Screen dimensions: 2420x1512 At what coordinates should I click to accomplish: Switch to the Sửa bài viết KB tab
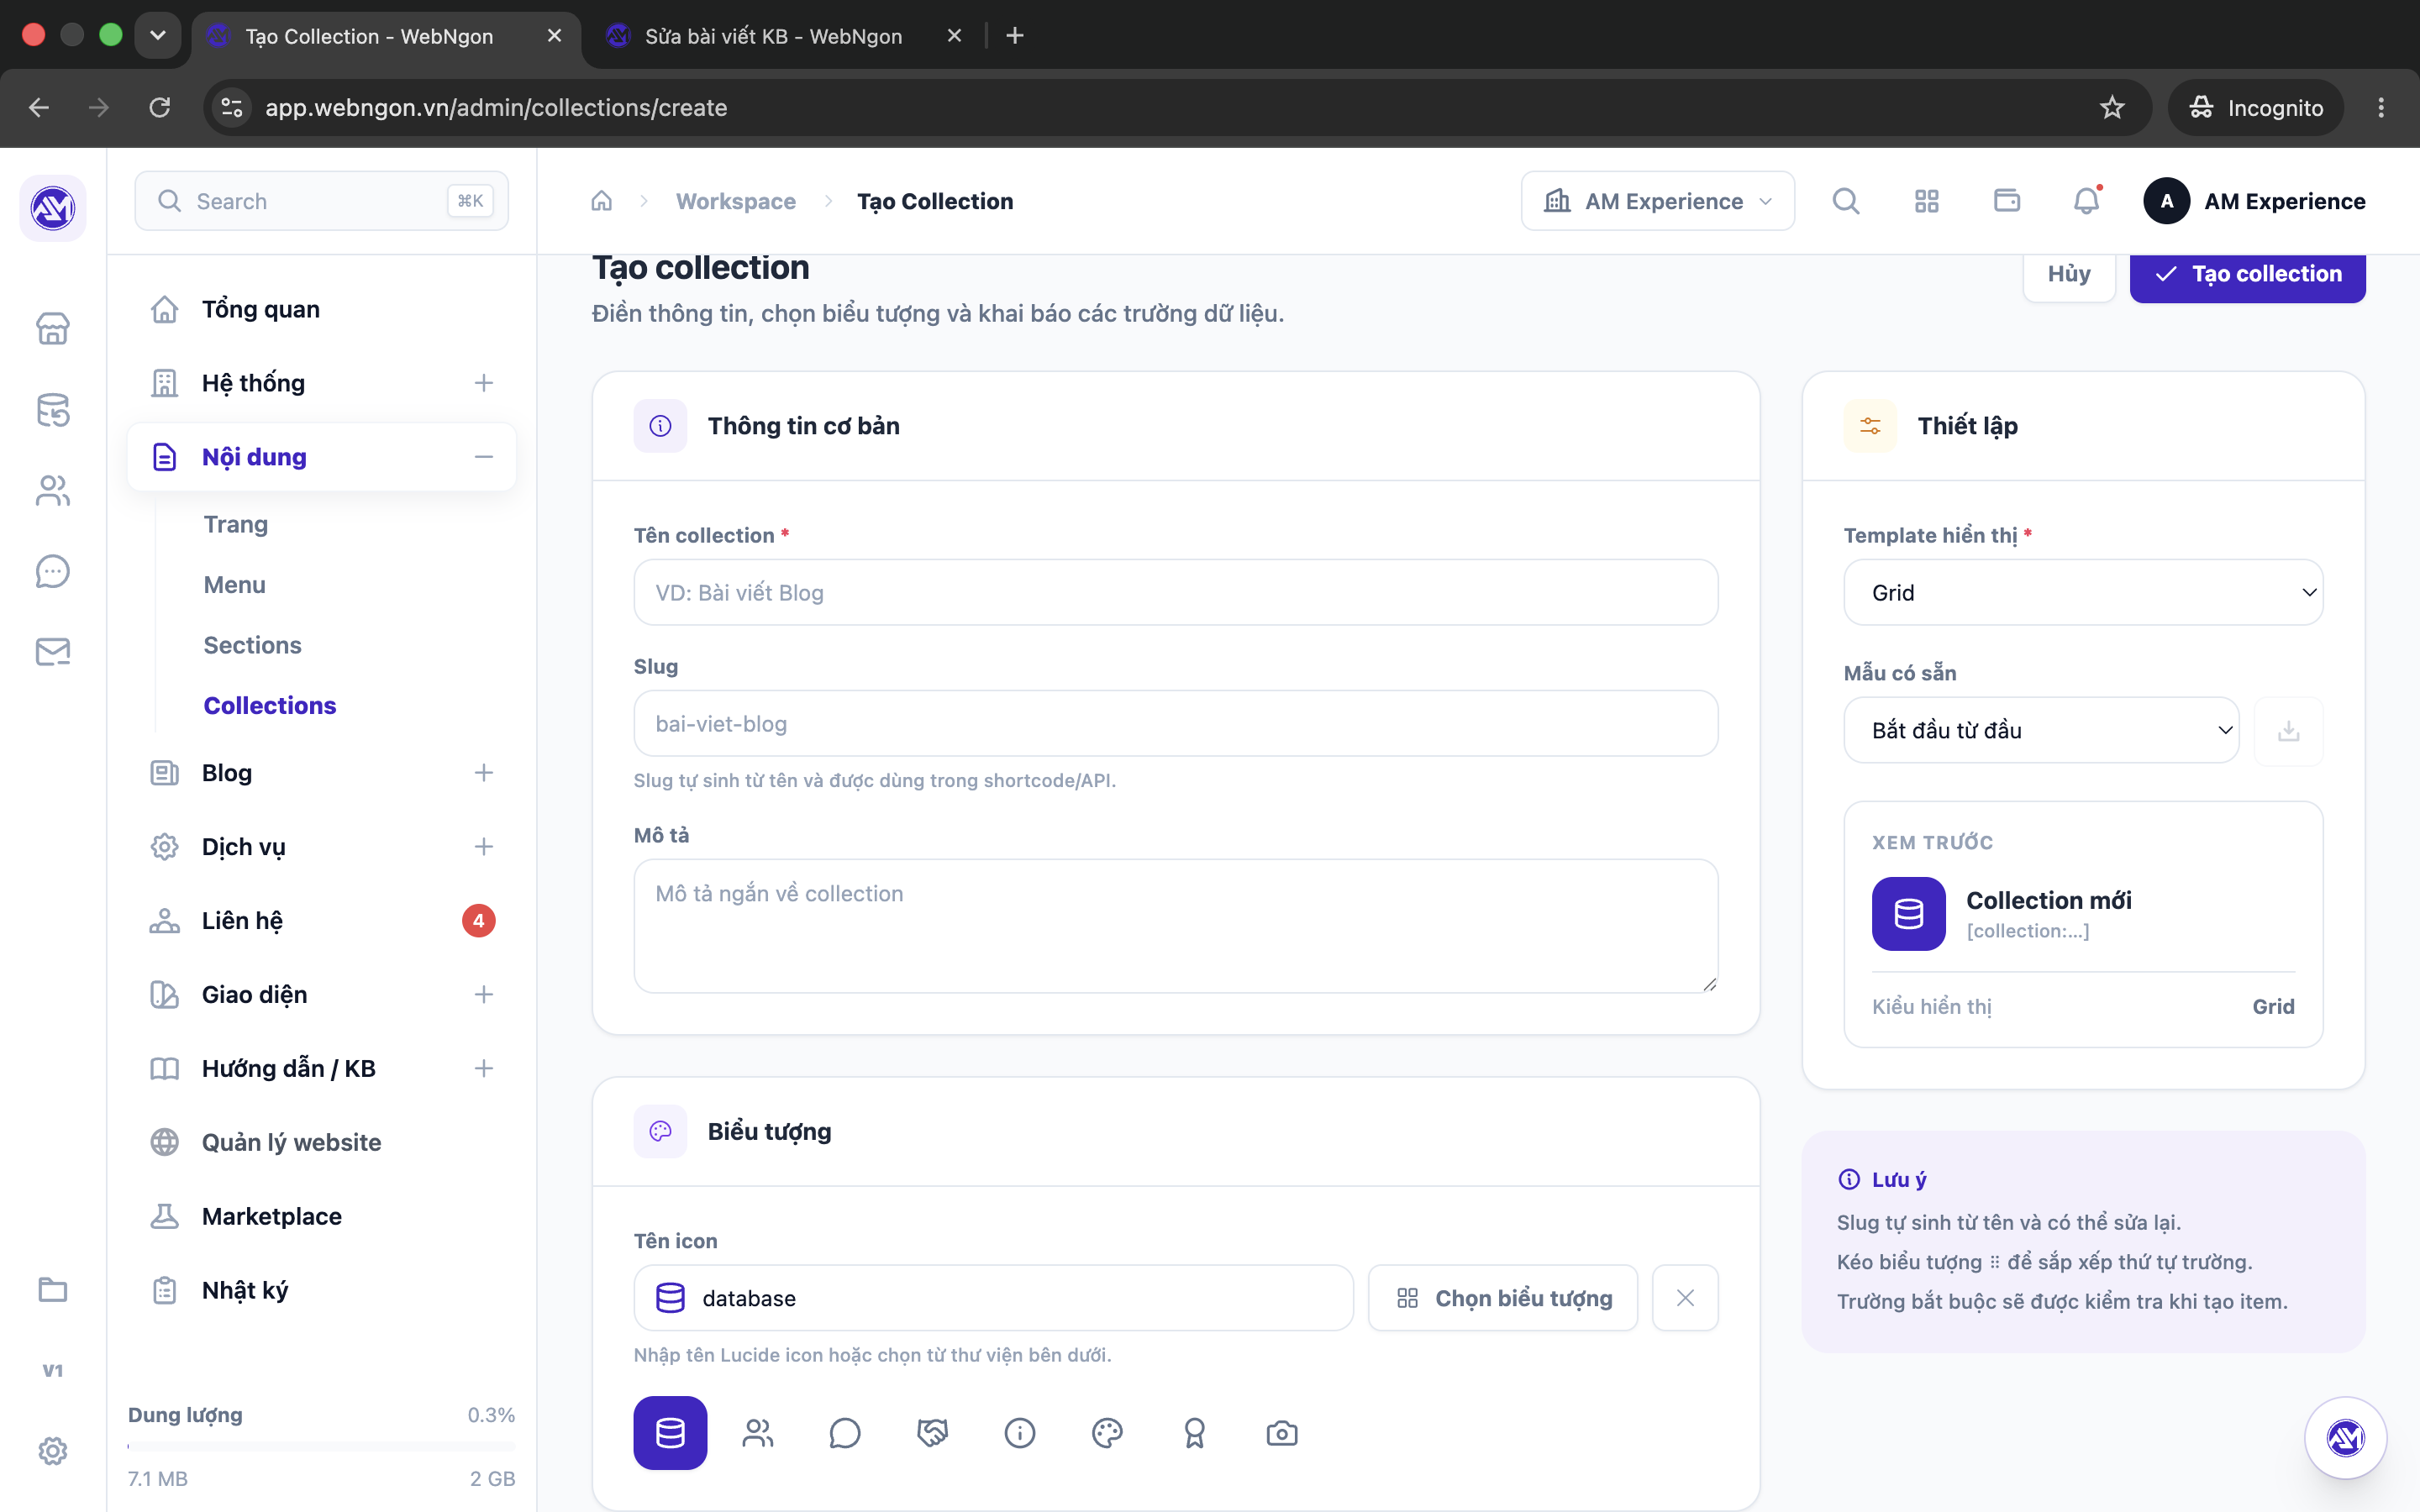773,36
